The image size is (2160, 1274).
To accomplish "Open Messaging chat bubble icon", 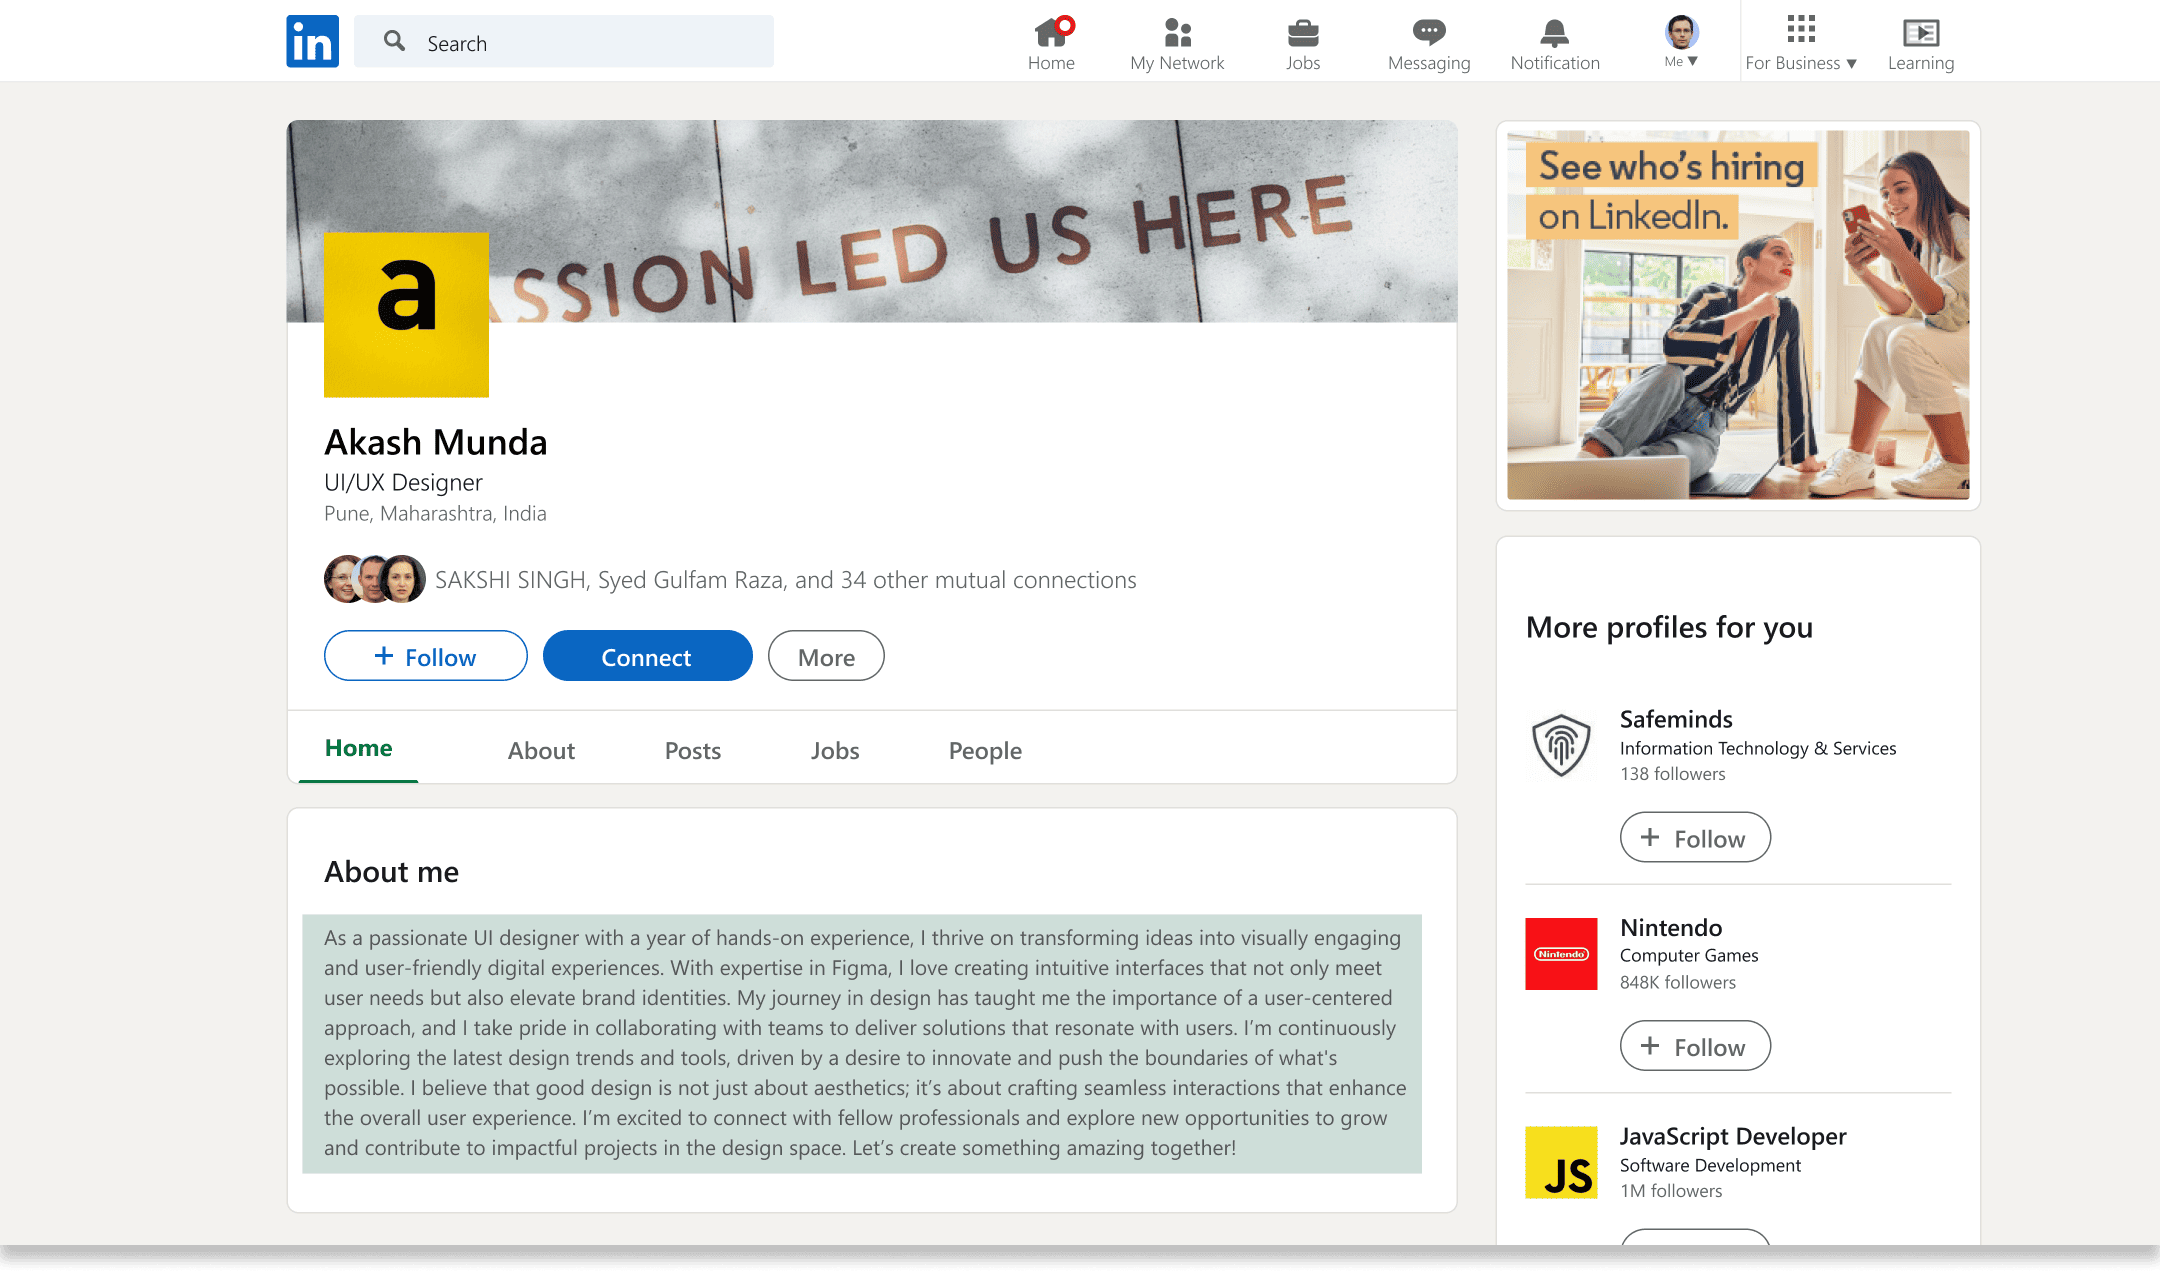I will point(1429,33).
